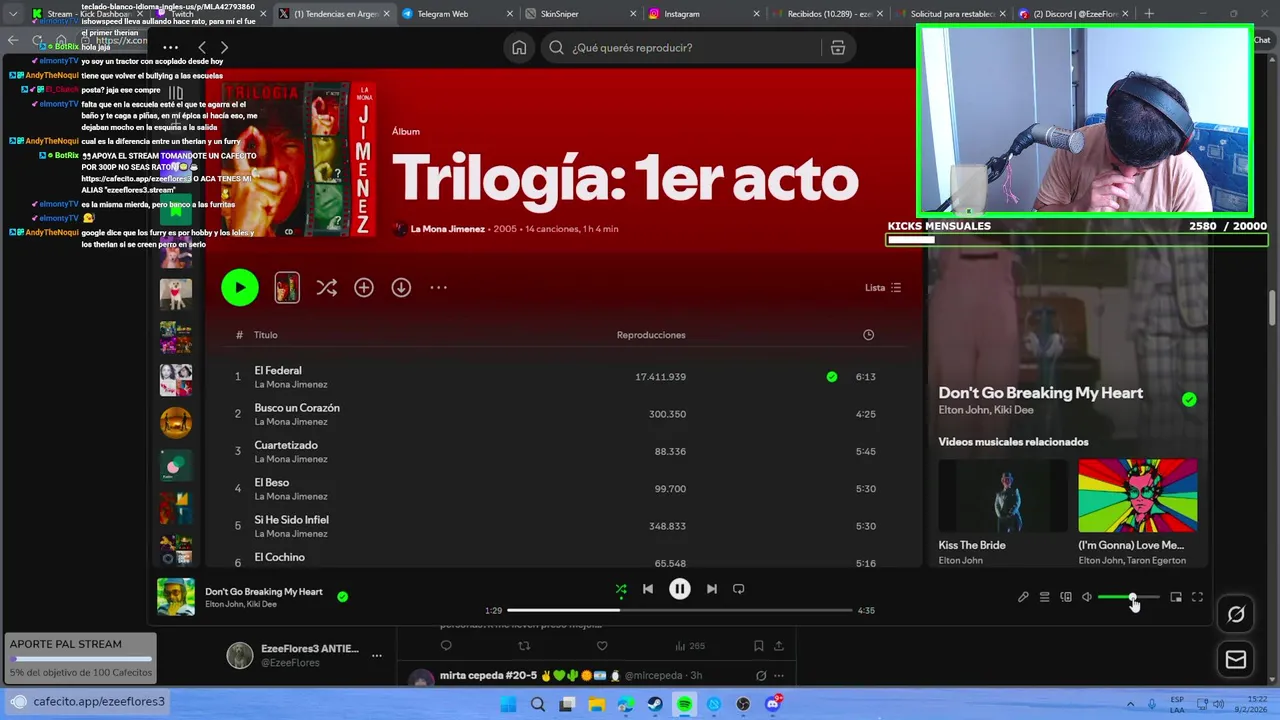
Task: Open X Messages floating button
Action: coord(1236,659)
